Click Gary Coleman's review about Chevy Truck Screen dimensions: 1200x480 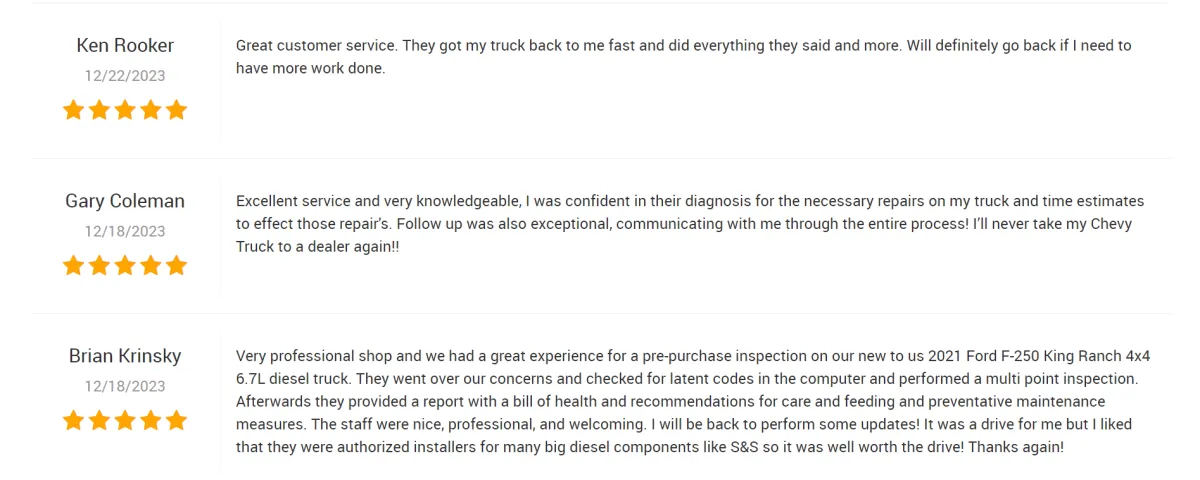coord(690,224)
